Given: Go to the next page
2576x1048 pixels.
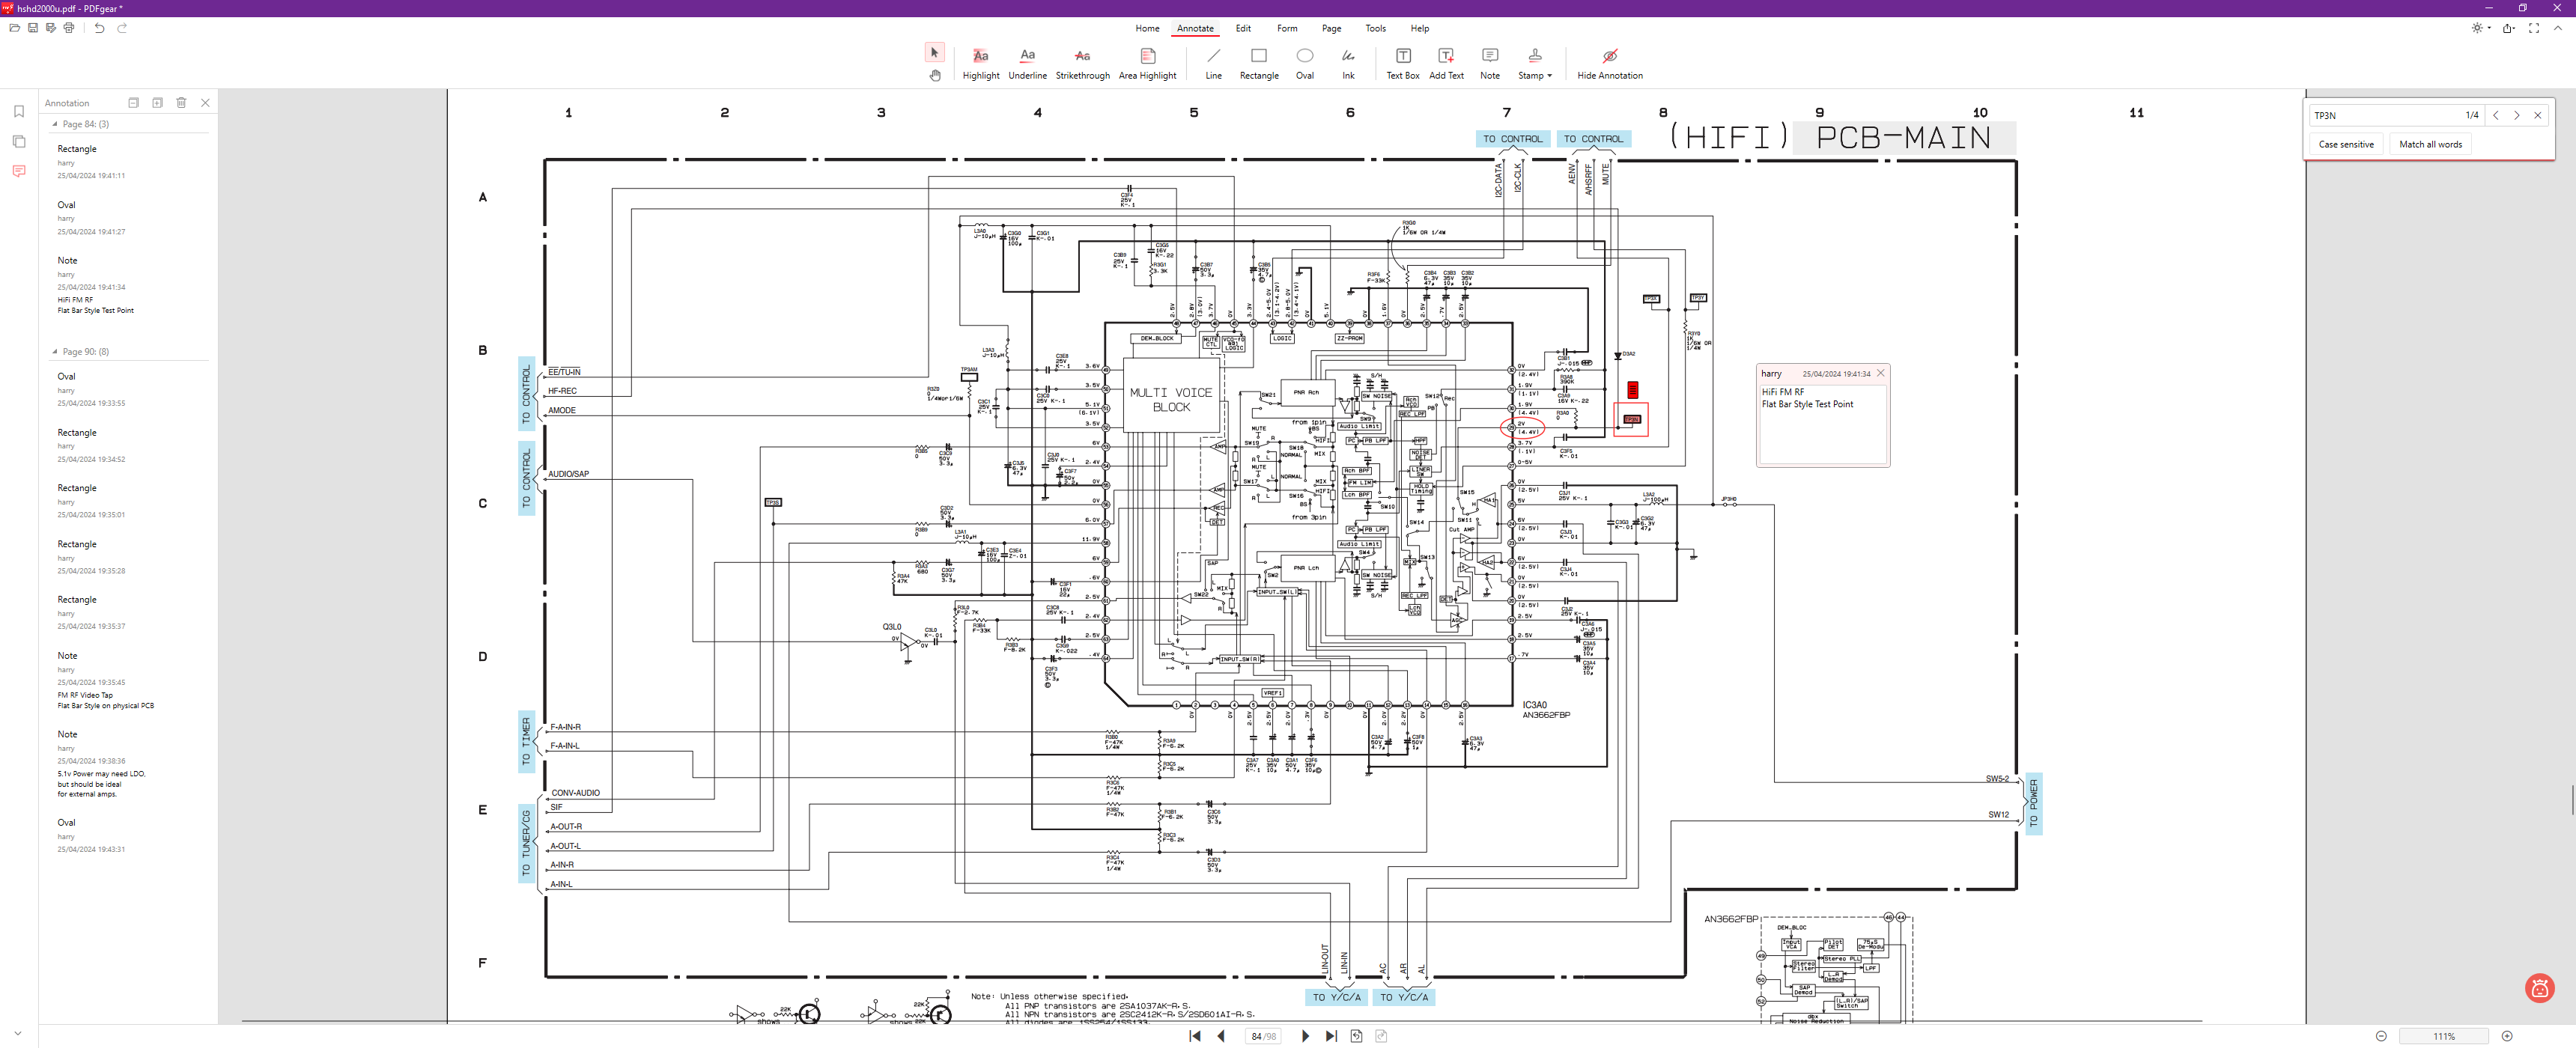Looking at the screenshot, I should (1305, 1036).
